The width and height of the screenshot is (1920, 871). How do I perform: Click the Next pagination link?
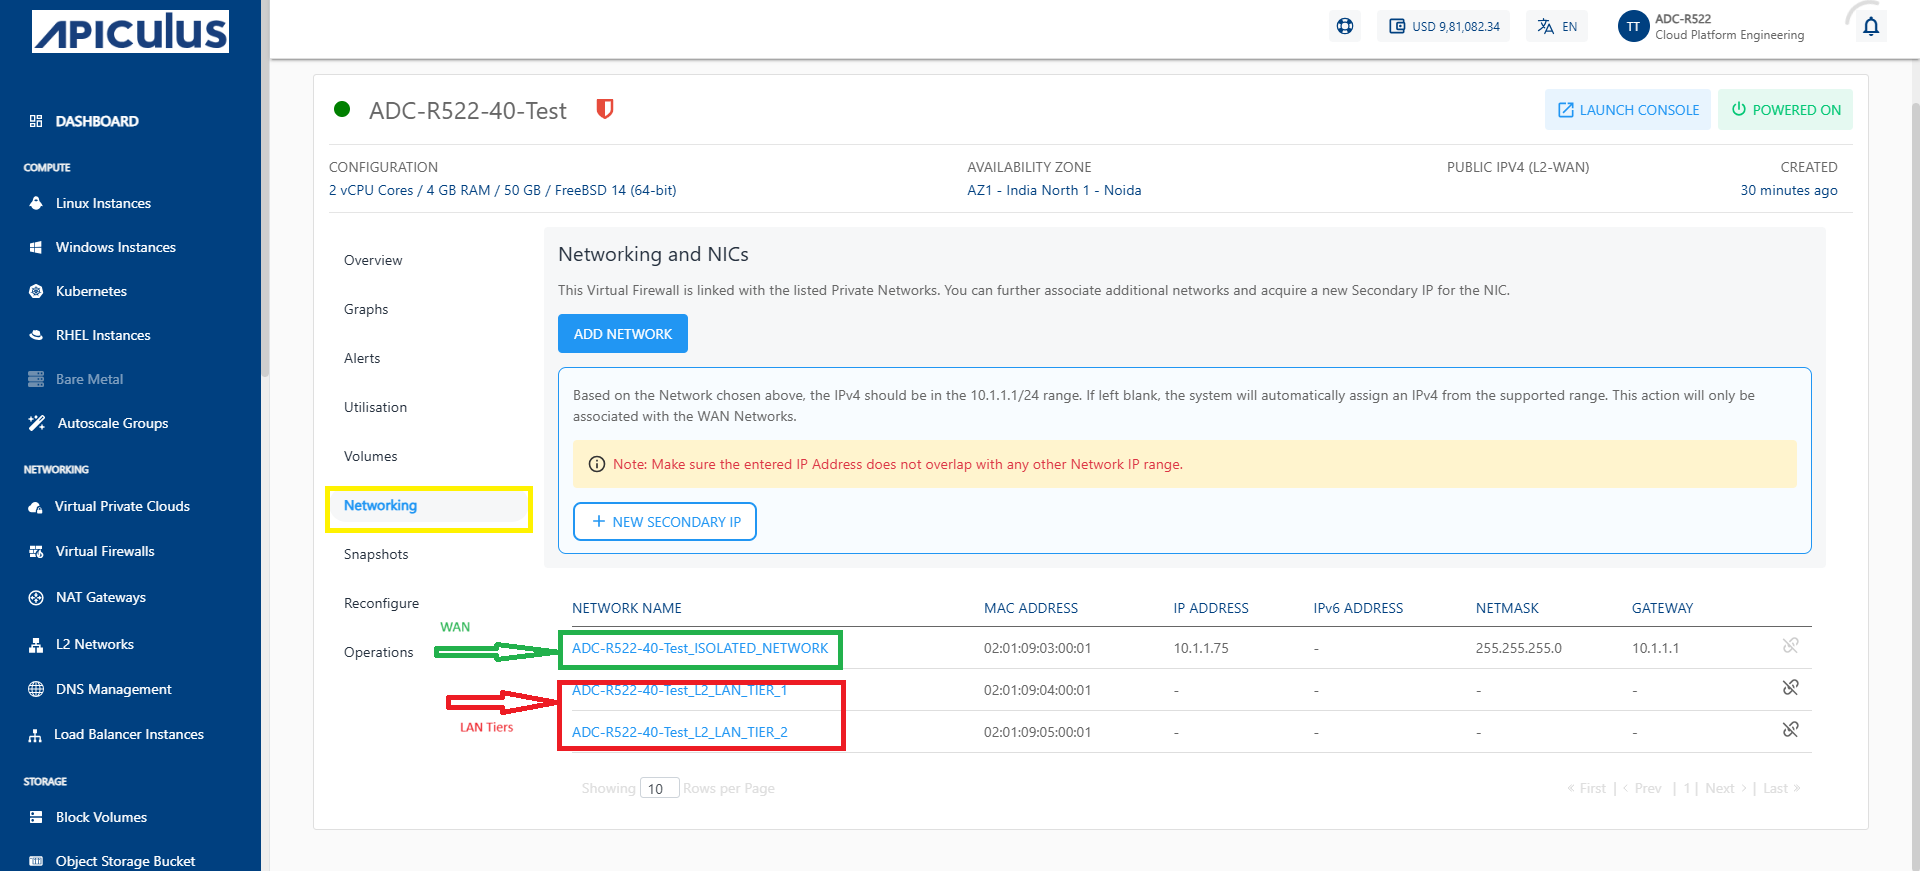(x=1725, y=788)
